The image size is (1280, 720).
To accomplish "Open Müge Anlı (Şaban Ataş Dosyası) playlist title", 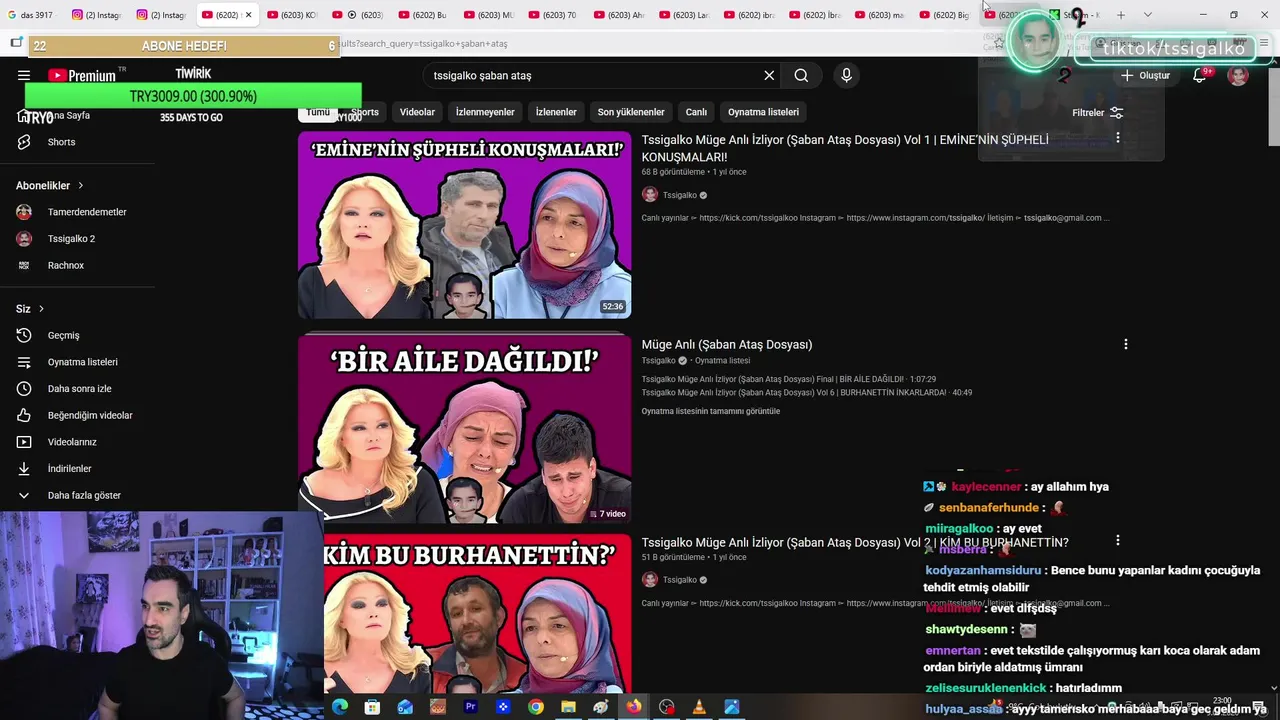I will click(727, 344).
